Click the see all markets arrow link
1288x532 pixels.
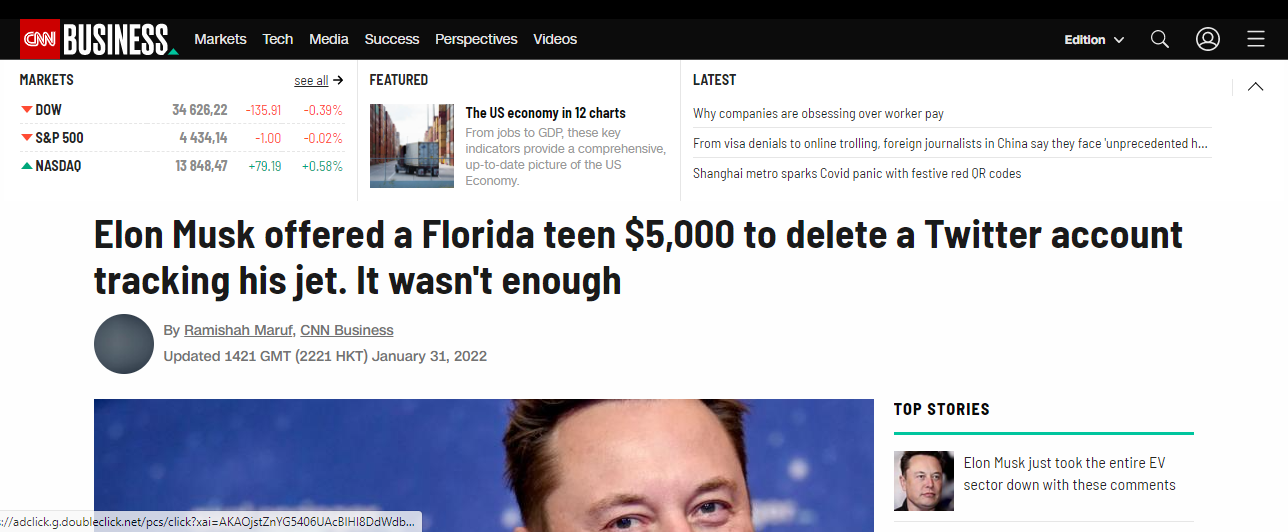tap(319, 80)
